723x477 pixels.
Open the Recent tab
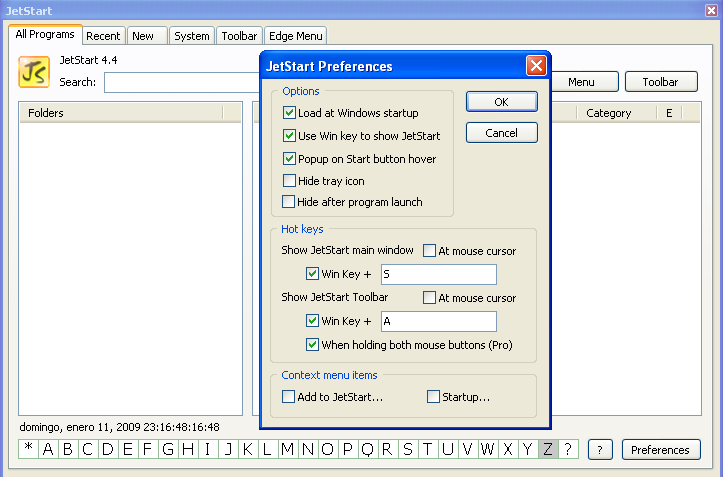click(103, 36)
